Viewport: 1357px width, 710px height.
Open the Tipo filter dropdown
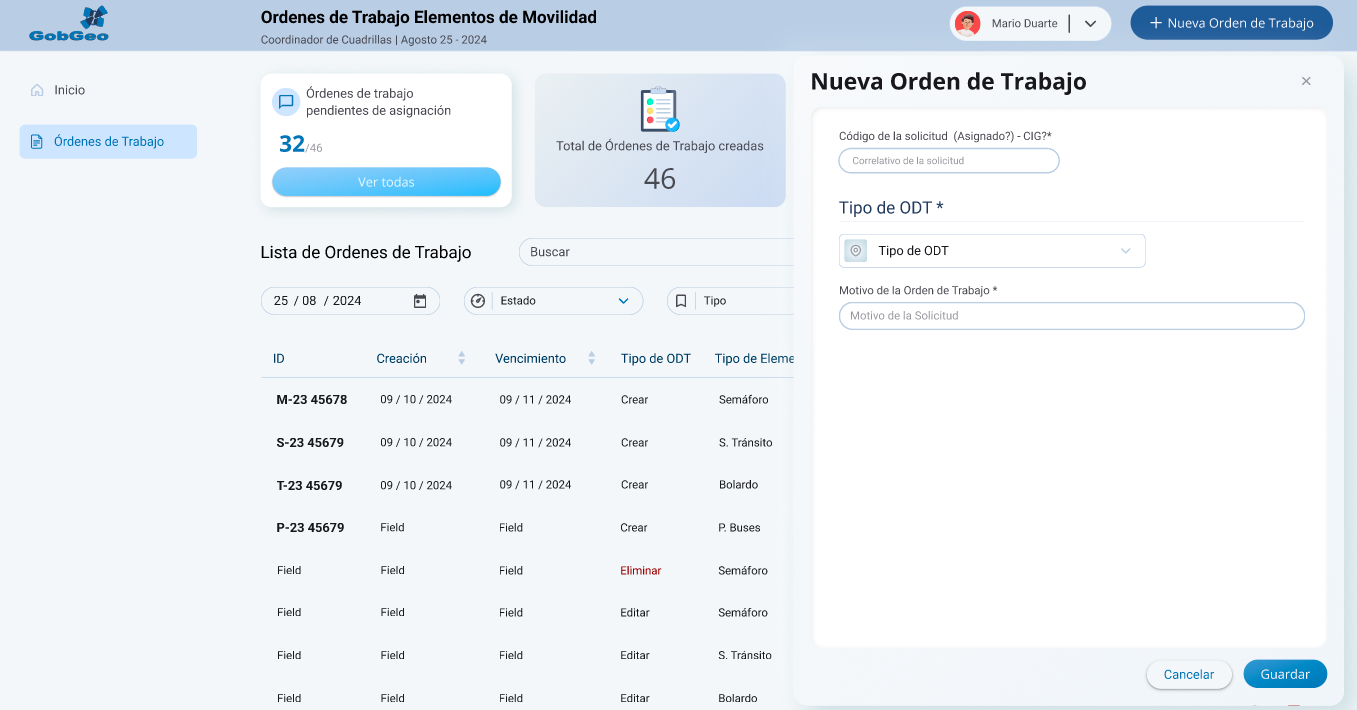click(730, 301)
